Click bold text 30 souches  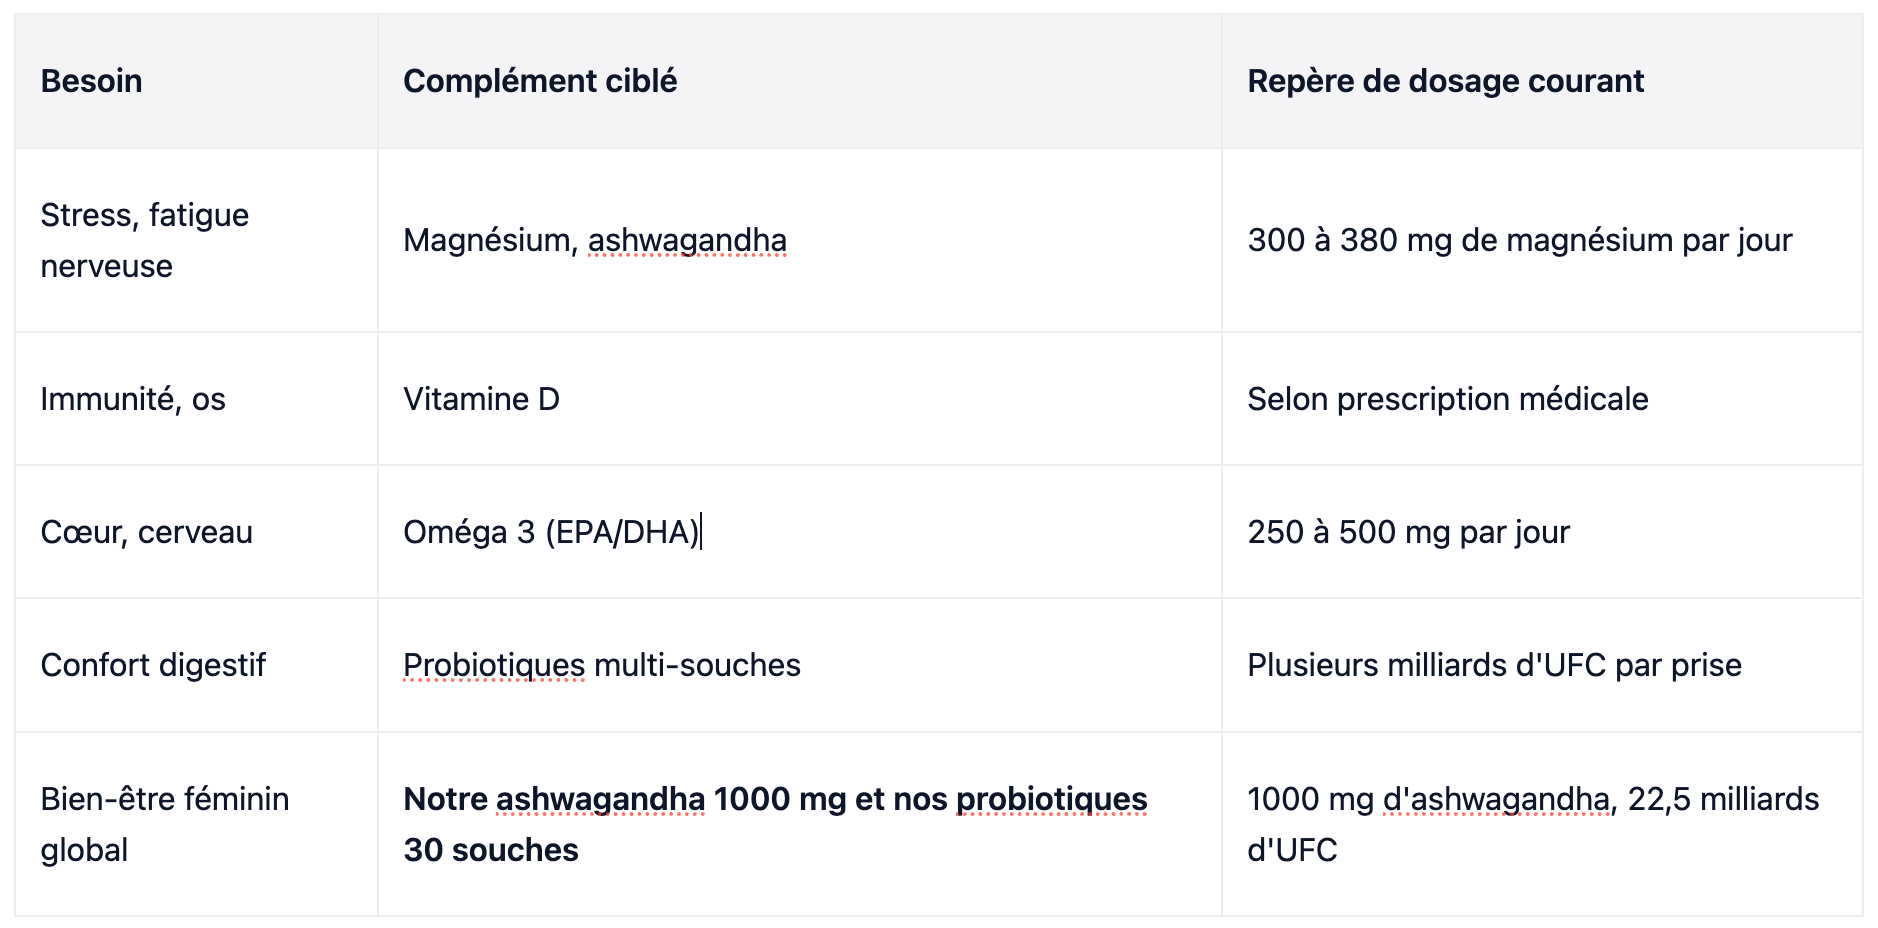491,850
